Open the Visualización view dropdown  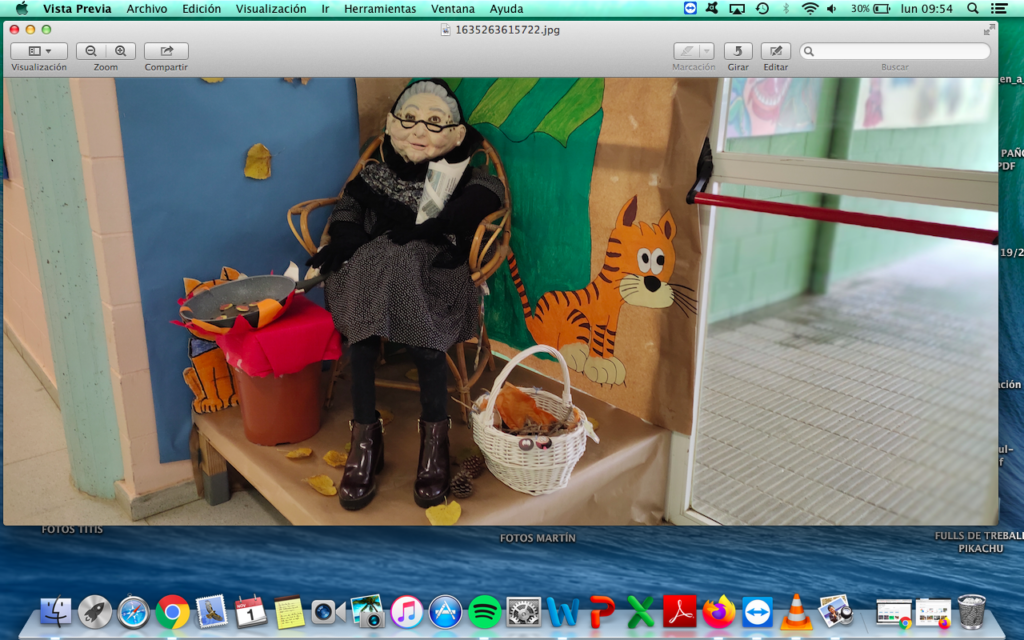tap(39, 51)
